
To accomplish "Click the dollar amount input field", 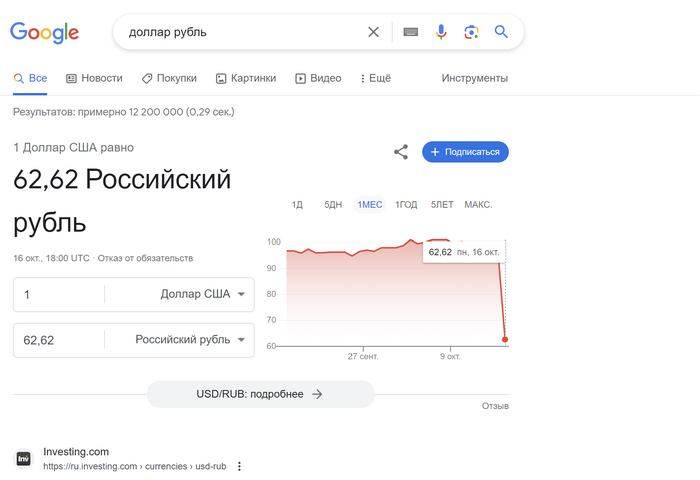I will (x=58, y=294).
